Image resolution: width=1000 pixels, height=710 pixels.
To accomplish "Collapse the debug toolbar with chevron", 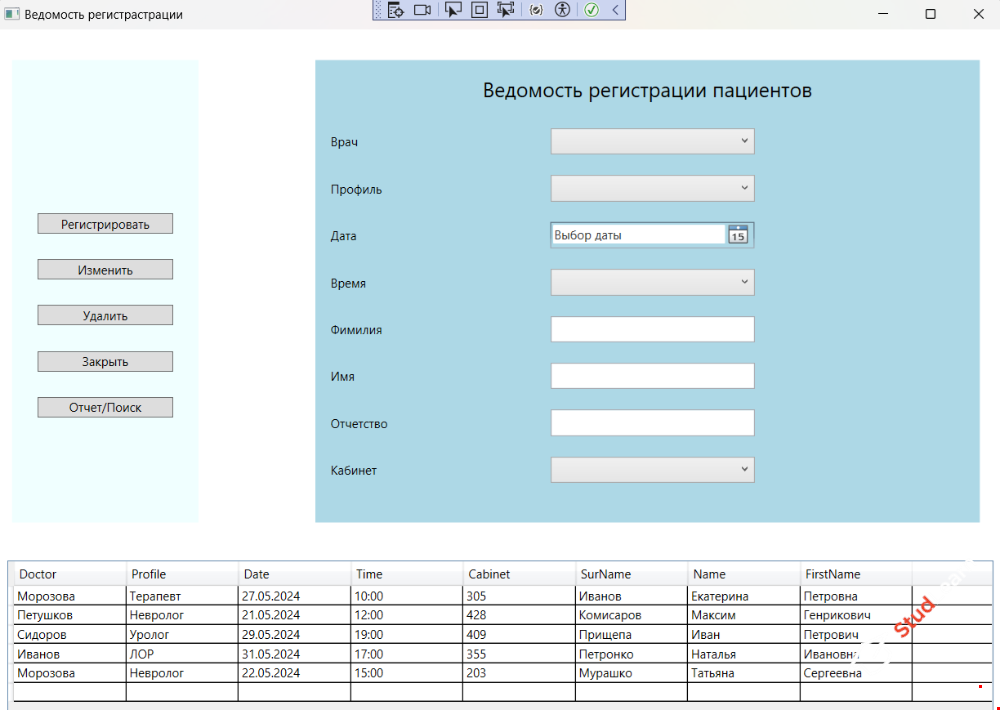I will click(x=615, y=10).
